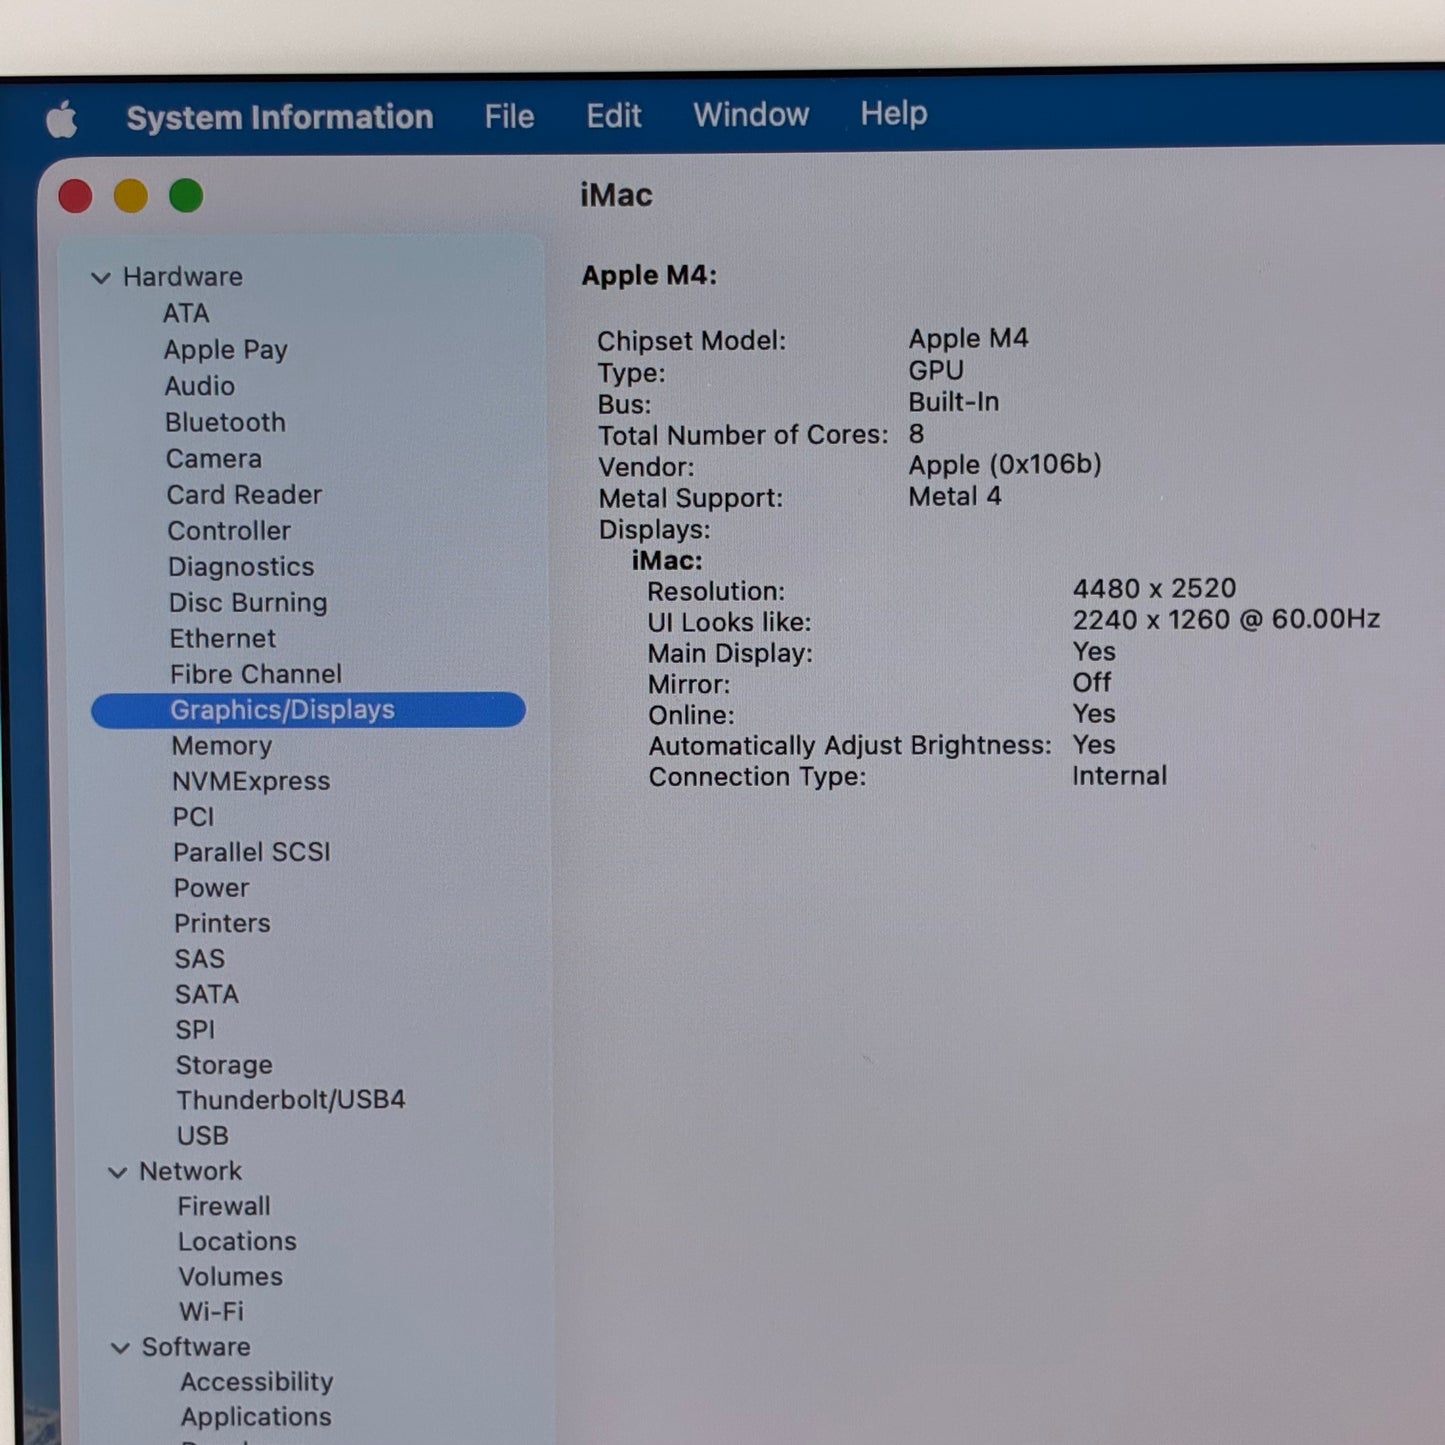This screenshot has height=1445, width=1445.
Task: Select Thunderbolt/USB4 in the sidebar
Action: (x=291, y=1100)
